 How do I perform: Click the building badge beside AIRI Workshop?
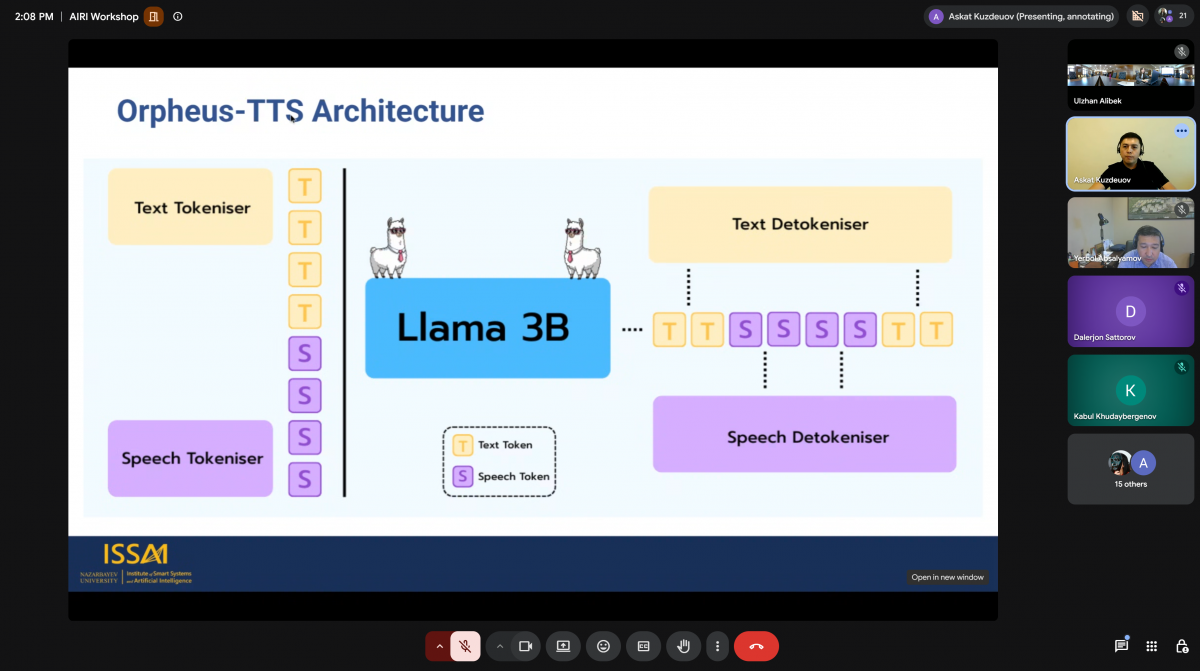(153, 16)
